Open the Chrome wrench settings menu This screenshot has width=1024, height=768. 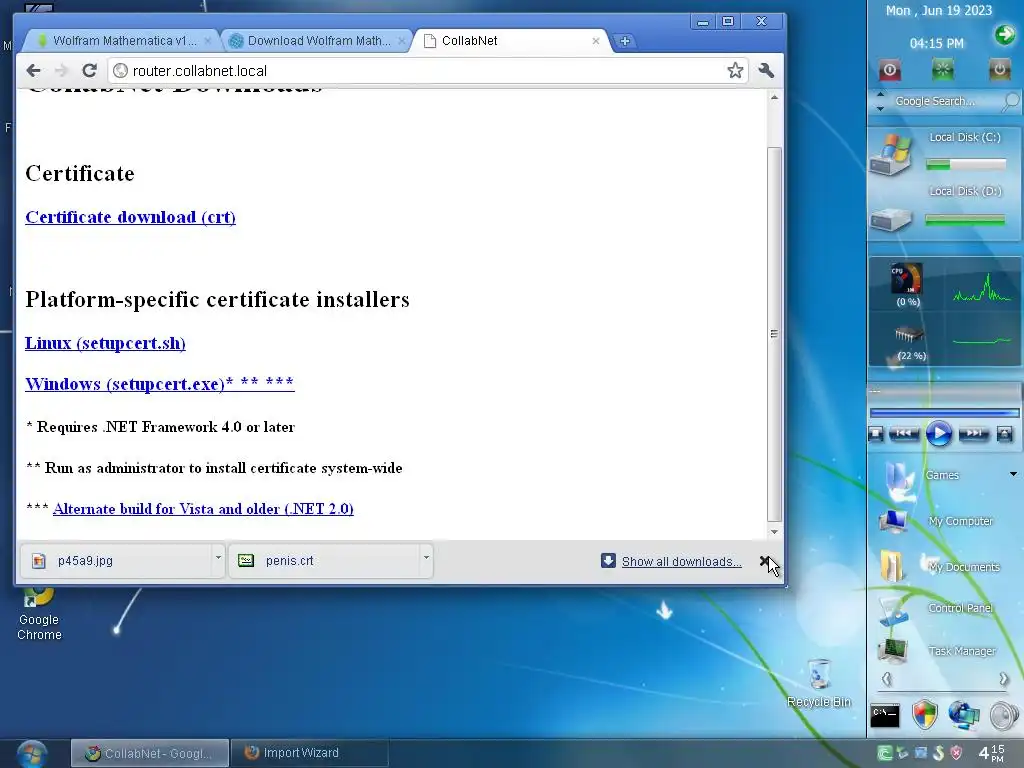(x=766, y=71)
